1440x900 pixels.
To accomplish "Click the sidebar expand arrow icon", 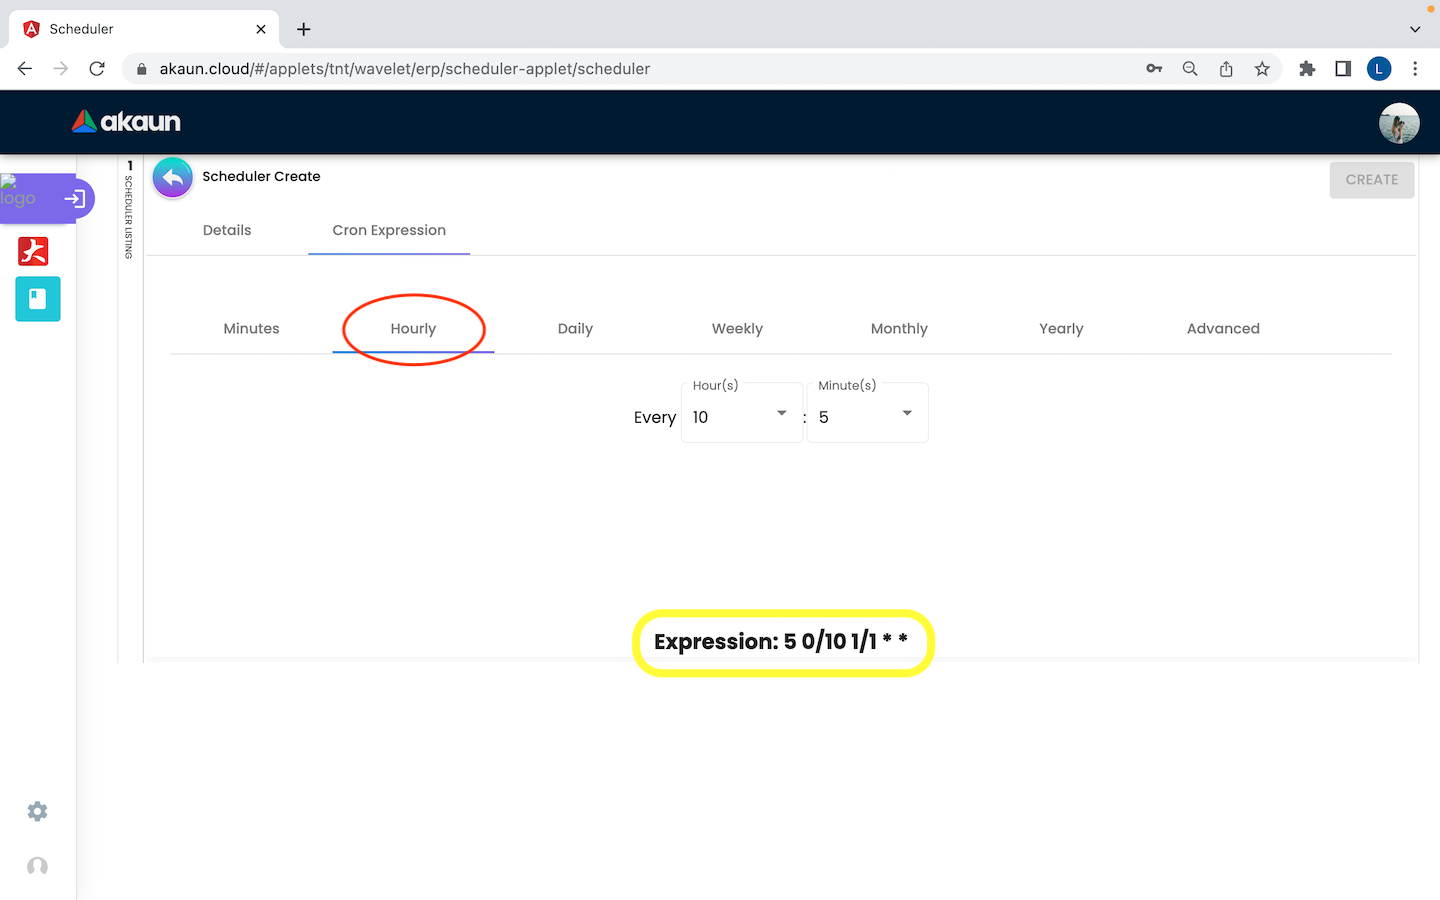I will 75,199.
